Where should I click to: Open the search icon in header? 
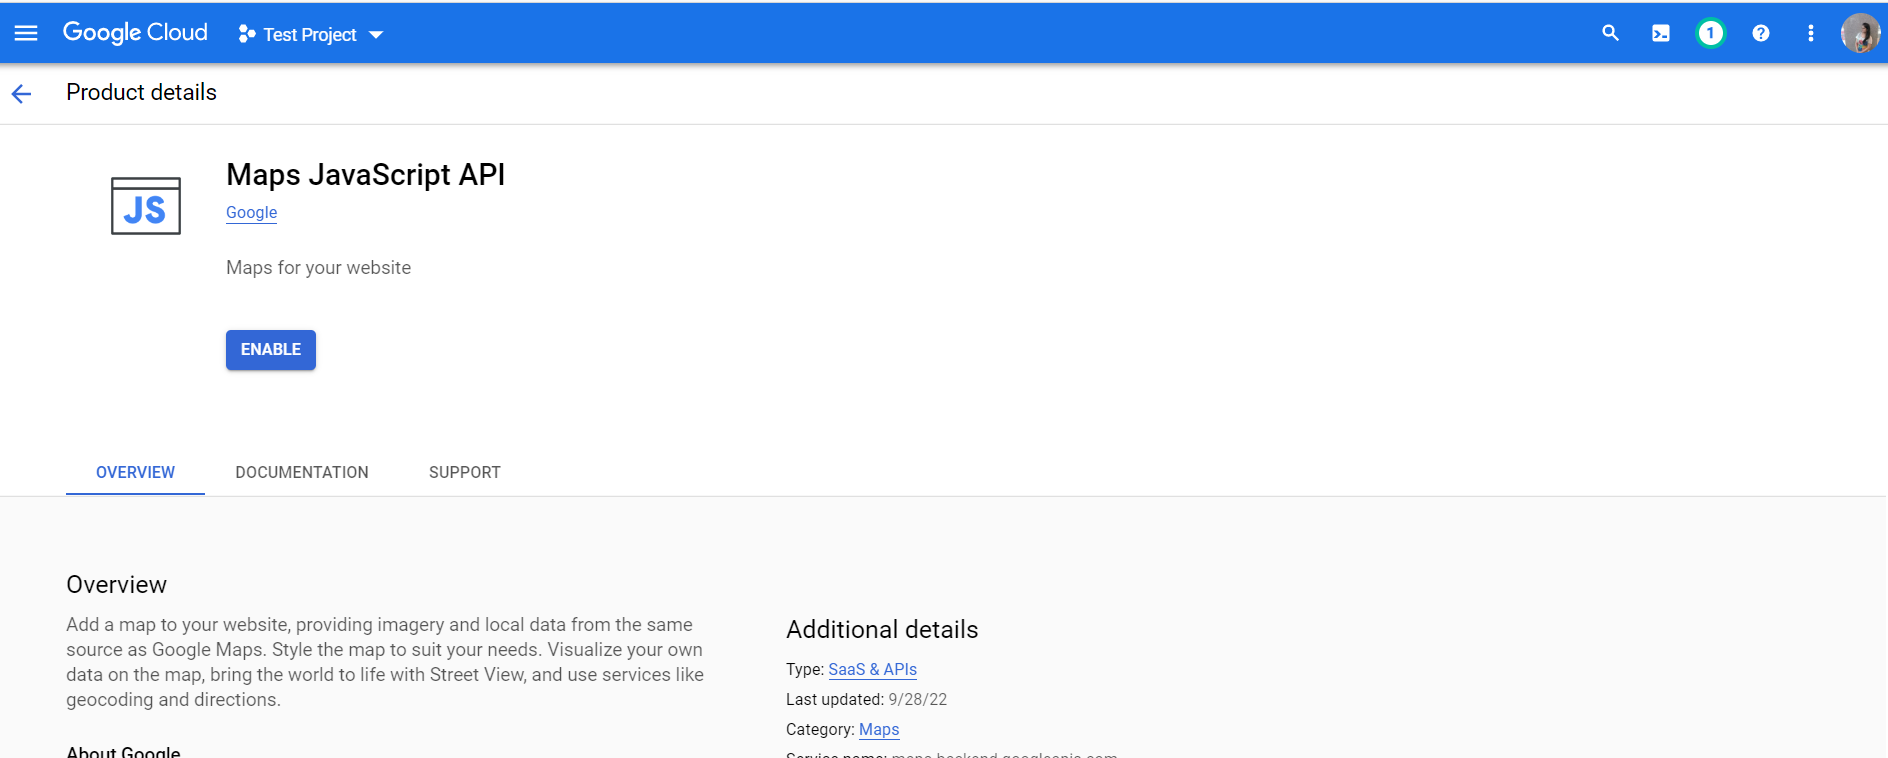coord(1610,33)
